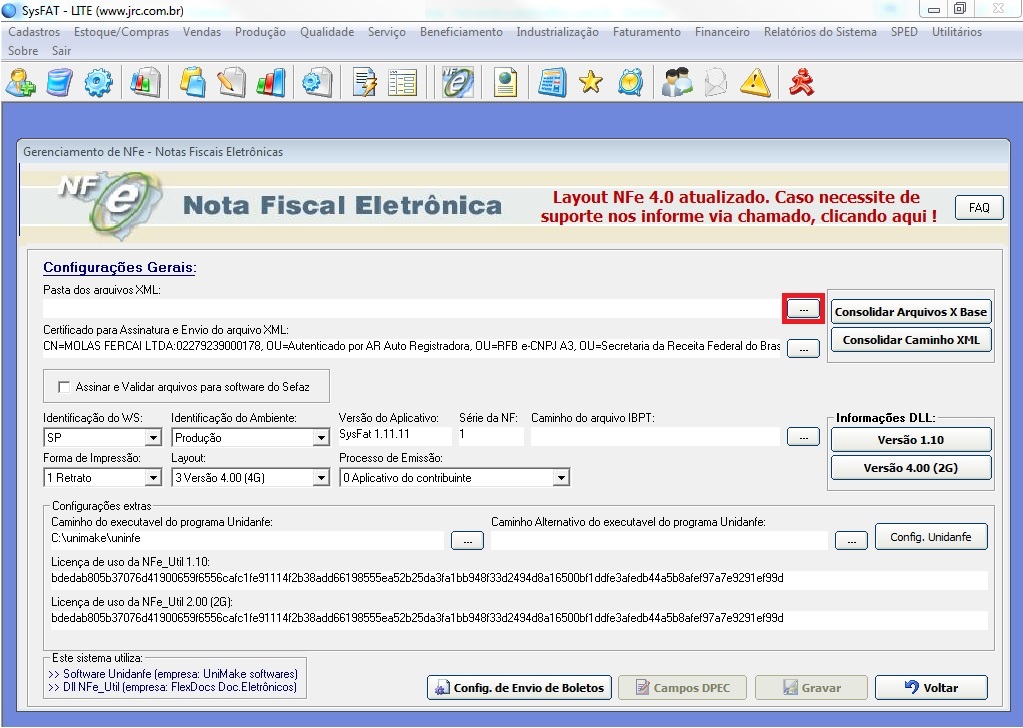Click the Sair menu item
The width and height of the screenshot is (1023, 728).
tap(61, 51)
